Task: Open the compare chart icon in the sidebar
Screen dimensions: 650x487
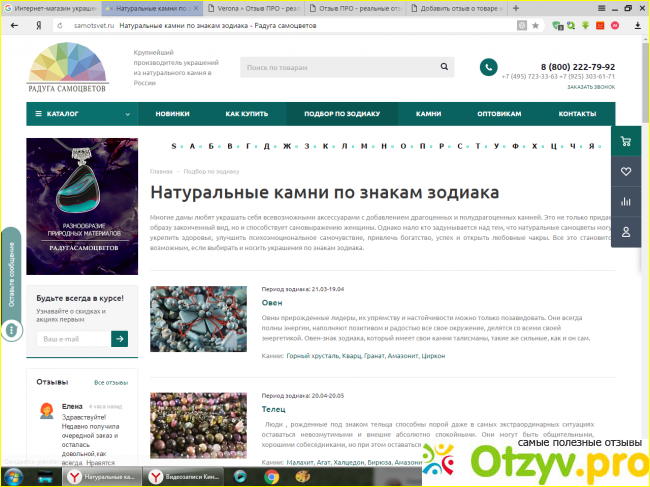Action: click(626, 201)
